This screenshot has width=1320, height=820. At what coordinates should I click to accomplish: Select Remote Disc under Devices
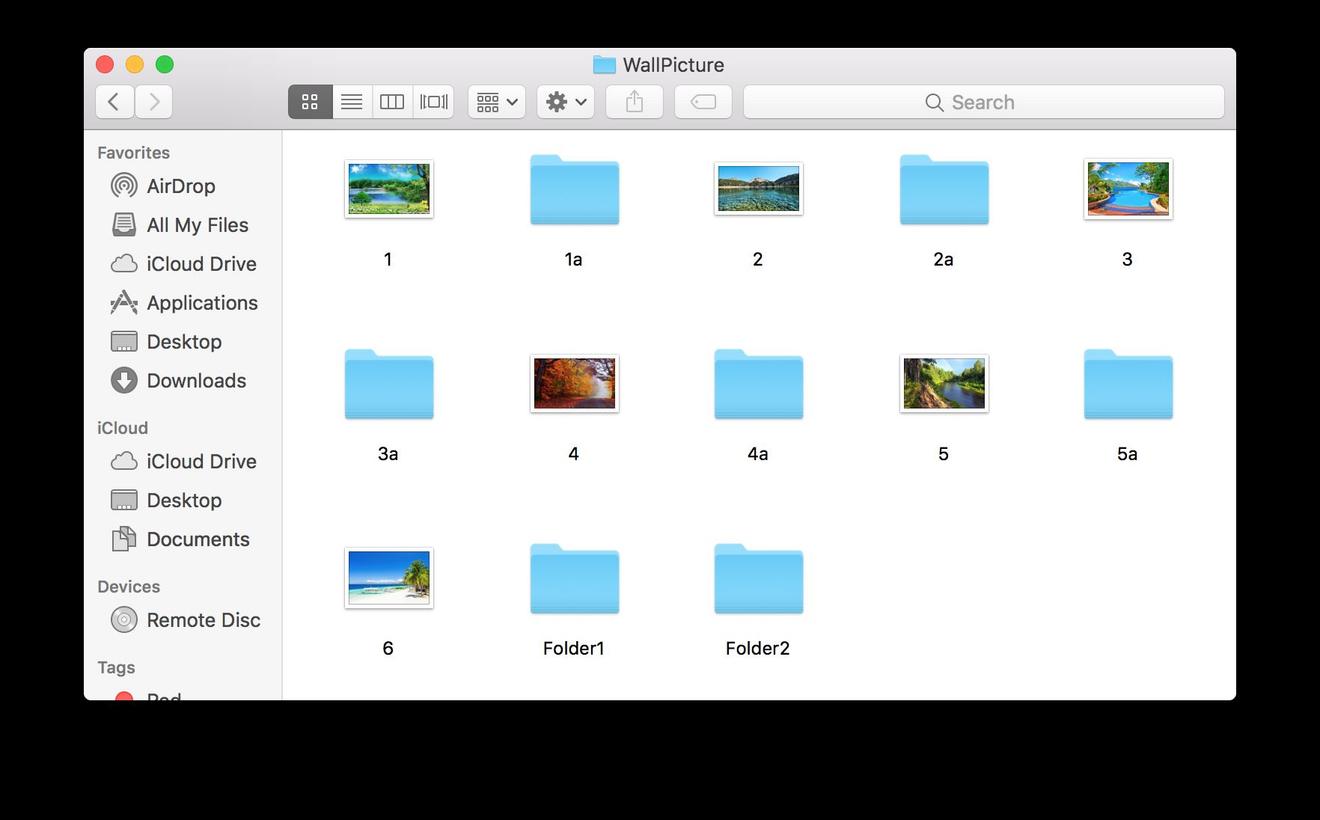pyautogui.click(x=203, y=620)
